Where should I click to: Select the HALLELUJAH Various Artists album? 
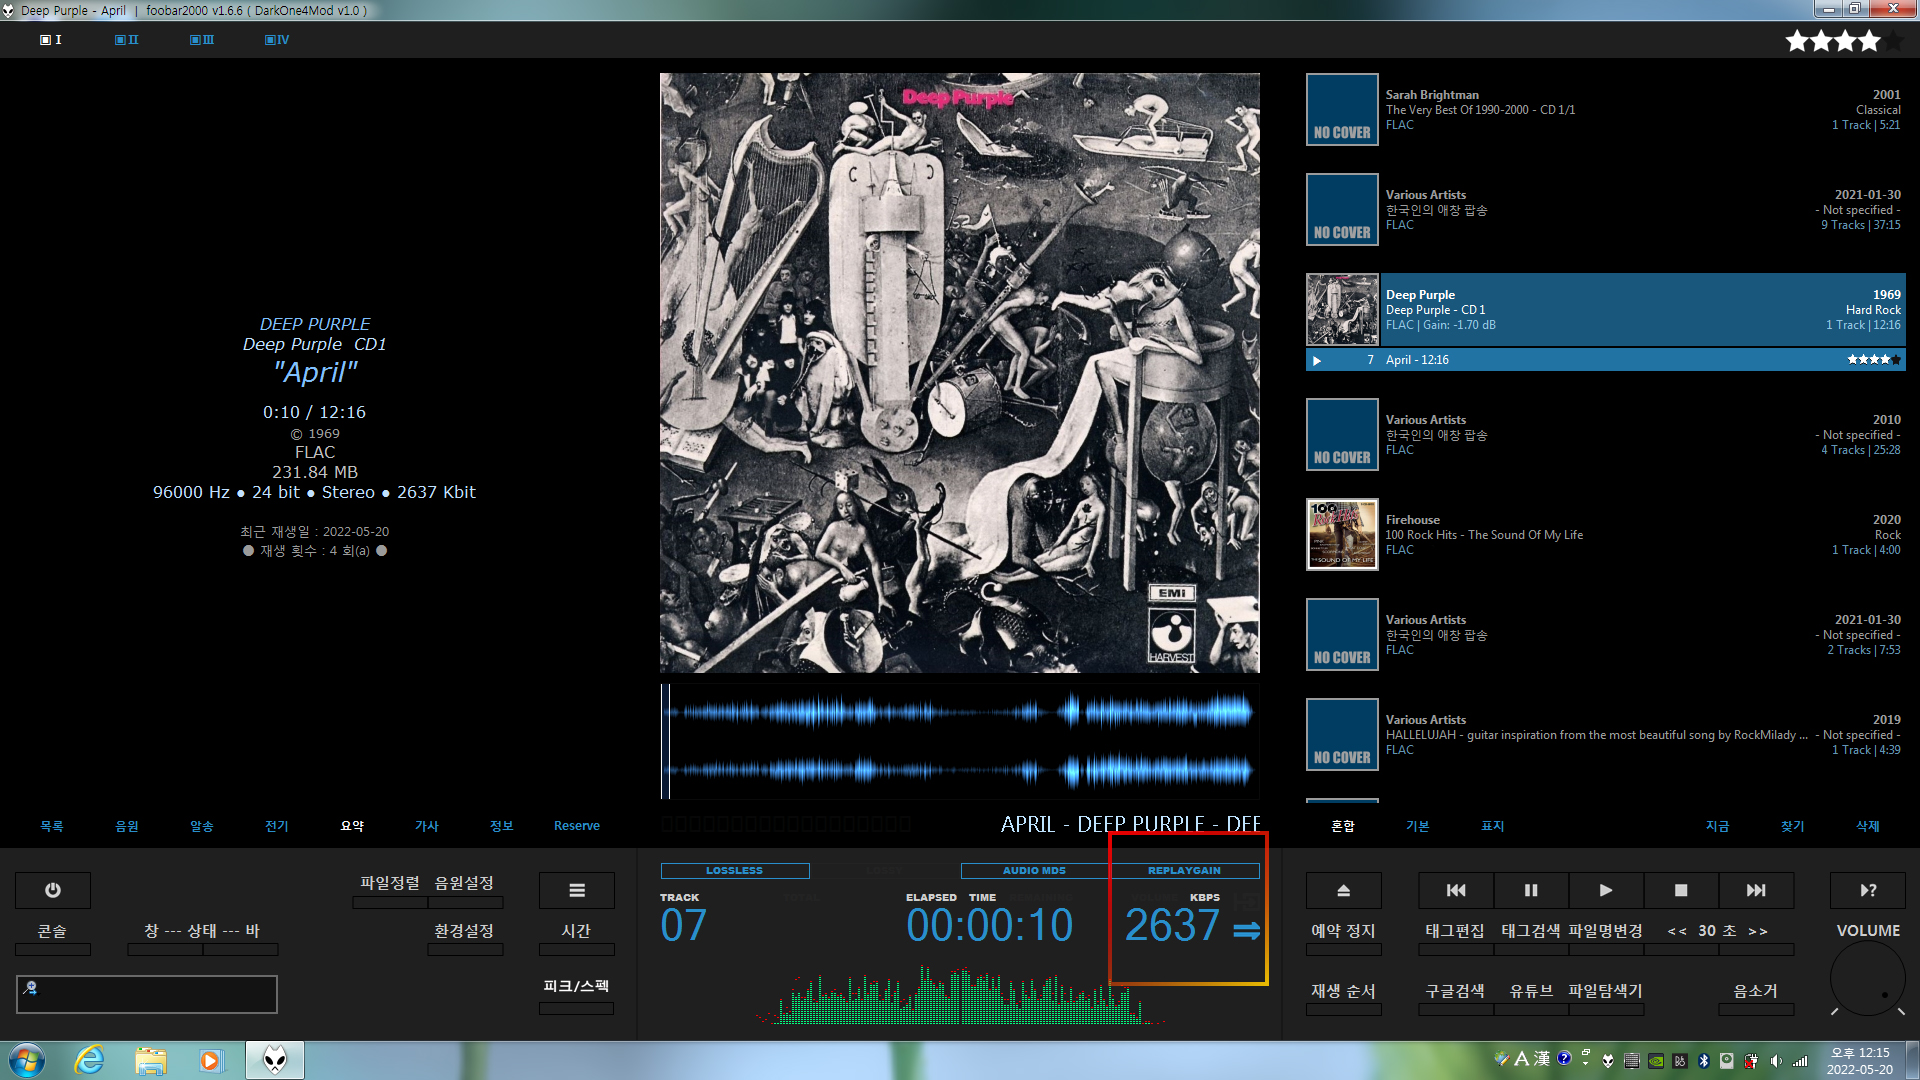(1605, 735)
